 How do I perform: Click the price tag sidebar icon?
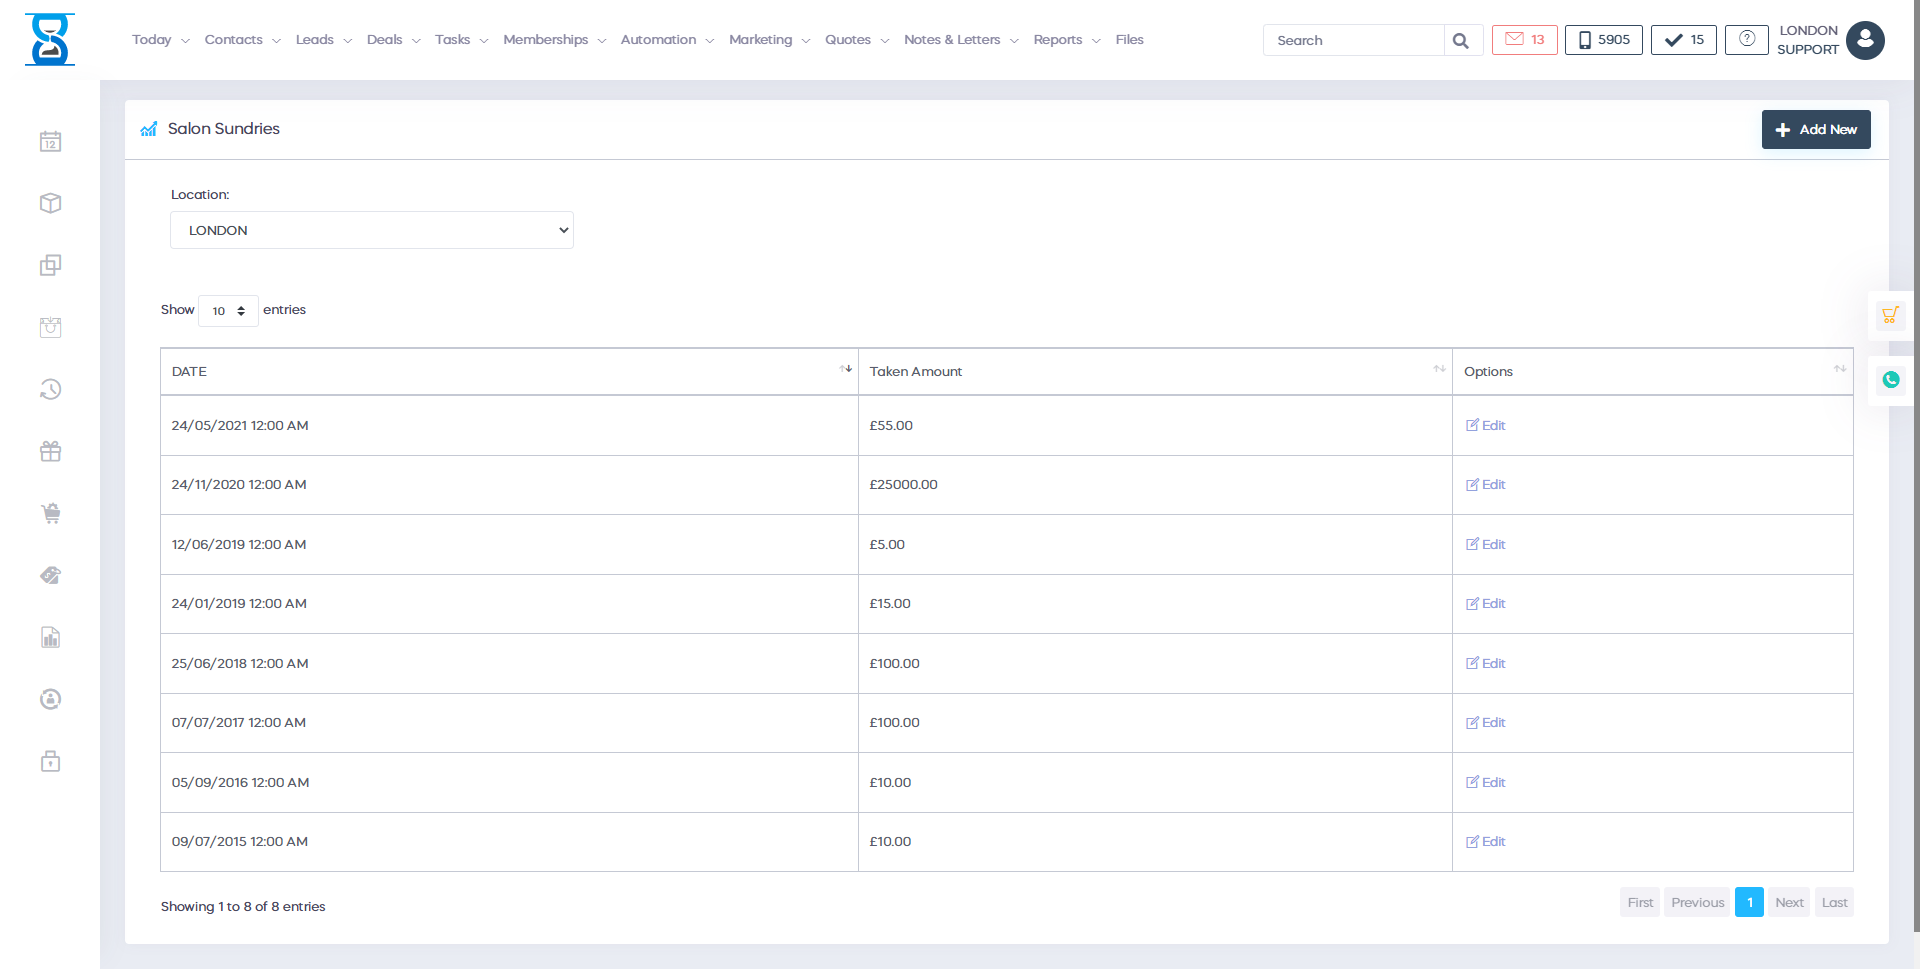point(50,575)
